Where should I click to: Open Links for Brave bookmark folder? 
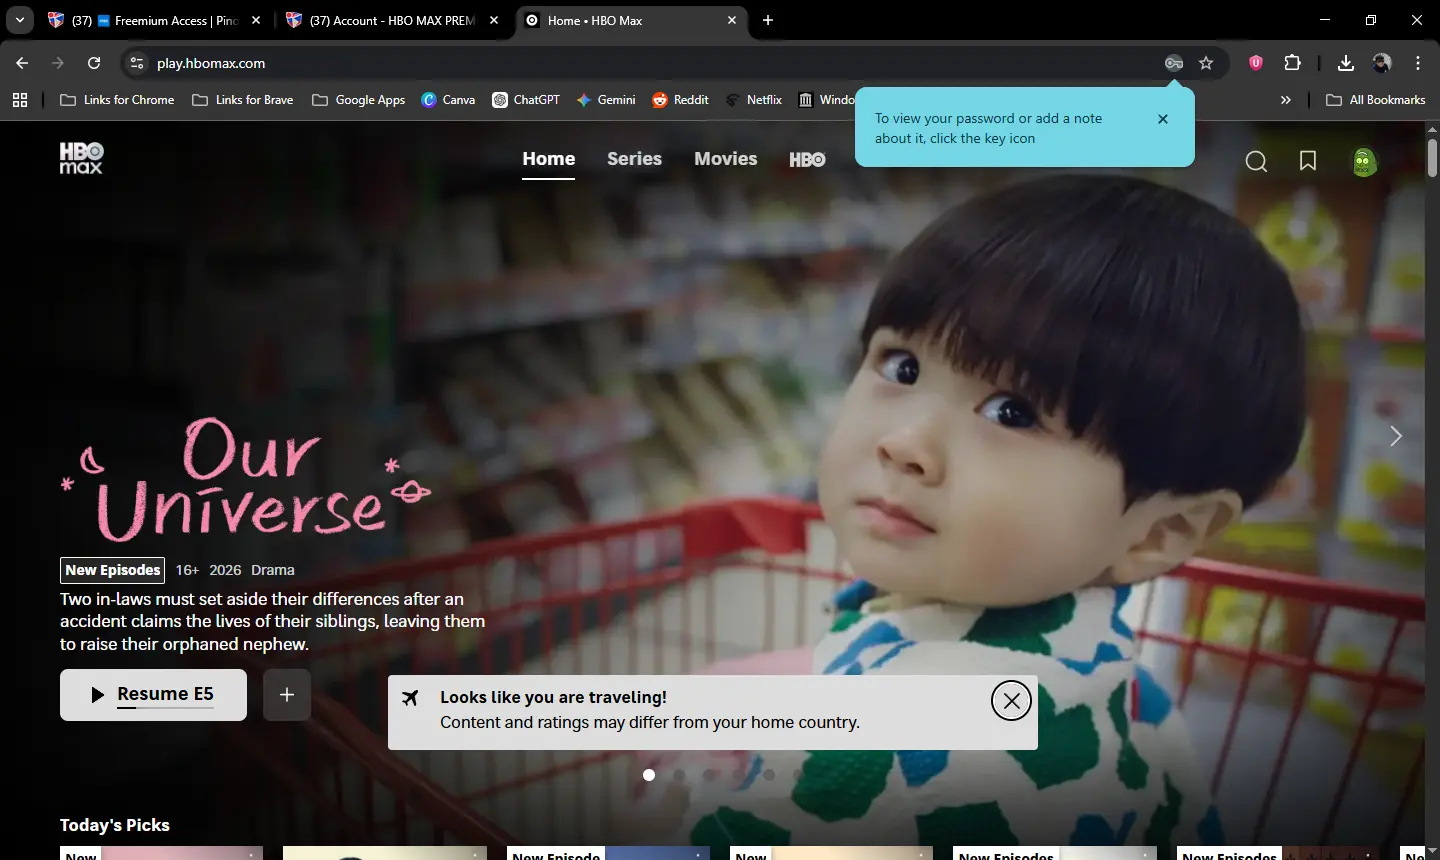click(x=243, y=100)
